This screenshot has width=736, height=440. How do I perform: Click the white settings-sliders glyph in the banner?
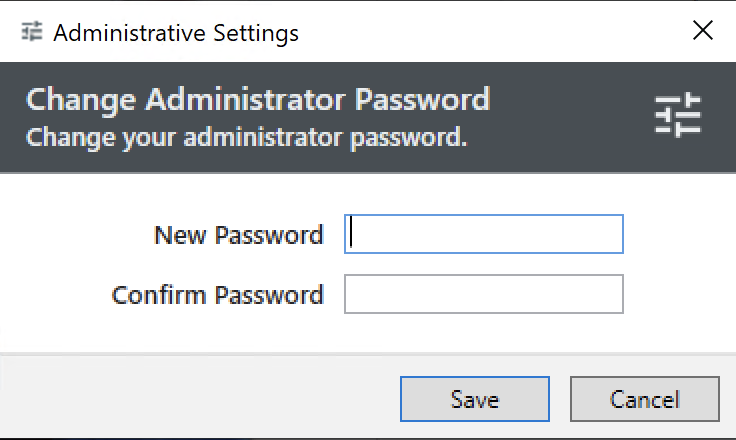click(678, 115)
